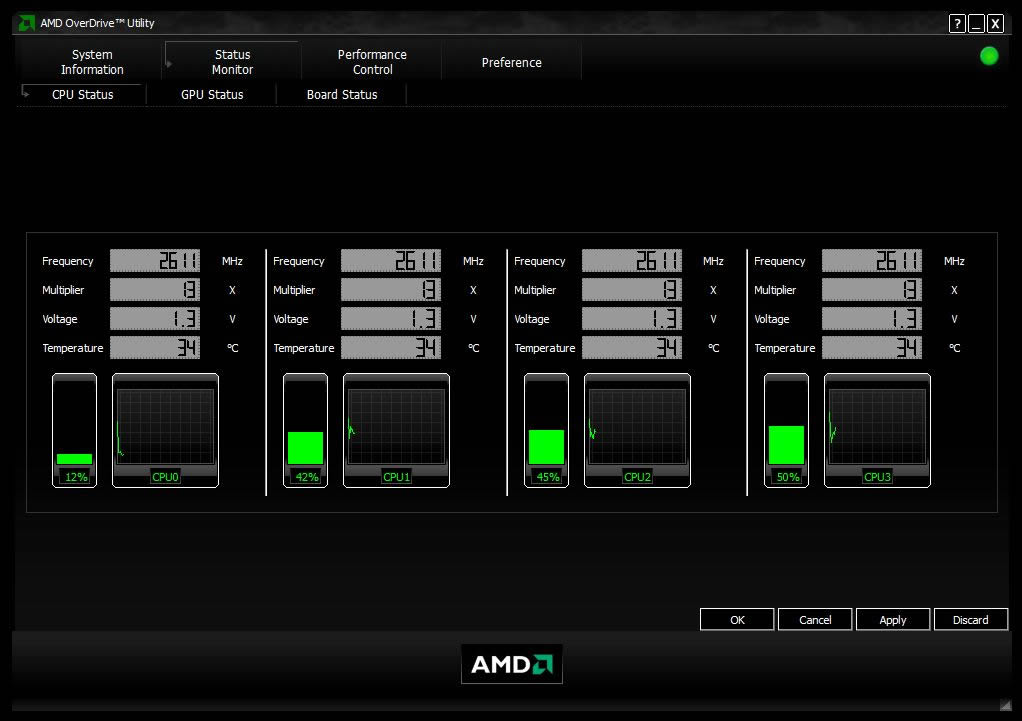1022x721 pixels.
Task: Select the CPU Status sub-tab
Action: (x=83, y=95)
